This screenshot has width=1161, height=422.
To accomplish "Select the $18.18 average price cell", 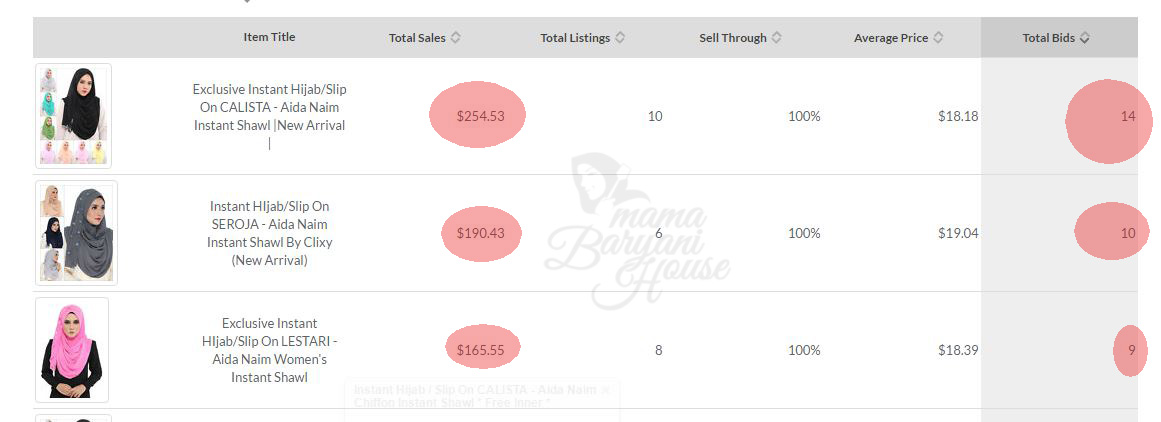I will point(958,116).
